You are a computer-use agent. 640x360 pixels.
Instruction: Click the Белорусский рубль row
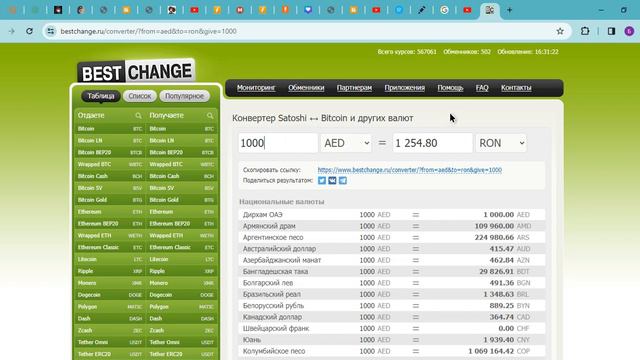[x=392, y=306]
